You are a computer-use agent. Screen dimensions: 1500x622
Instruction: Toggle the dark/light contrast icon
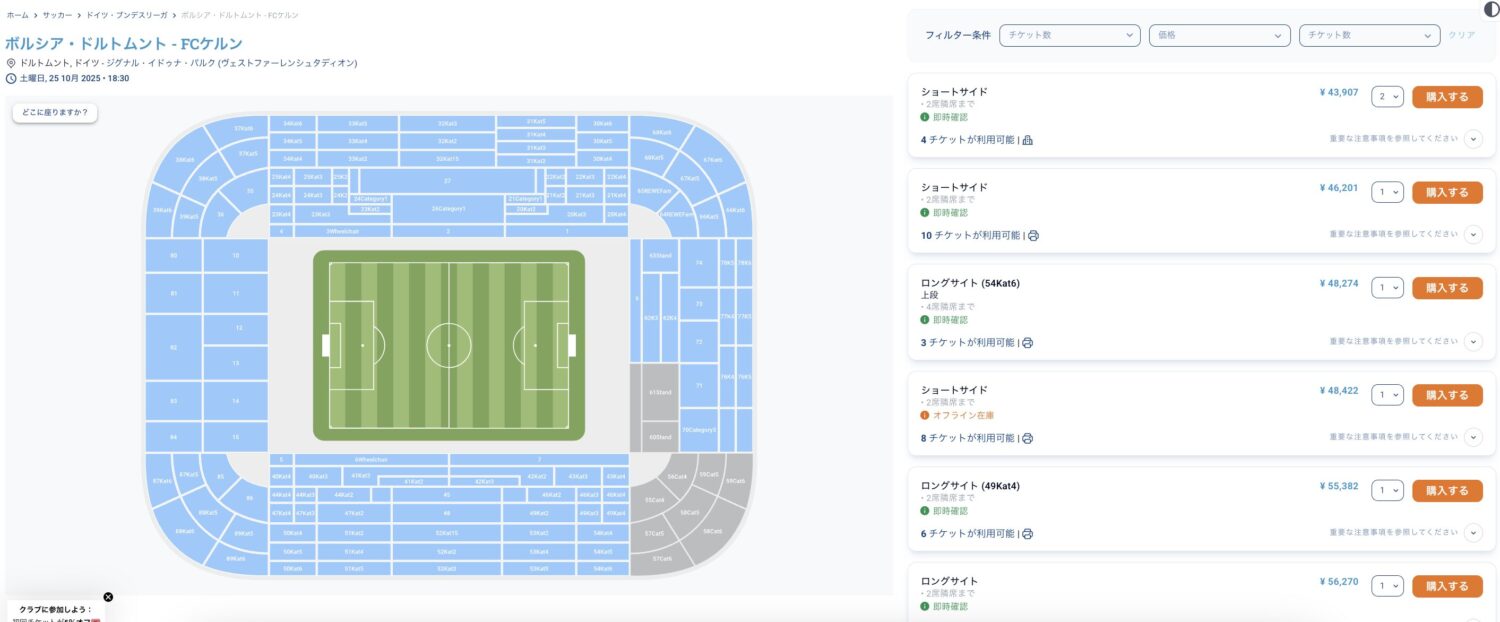point(1491,9)
